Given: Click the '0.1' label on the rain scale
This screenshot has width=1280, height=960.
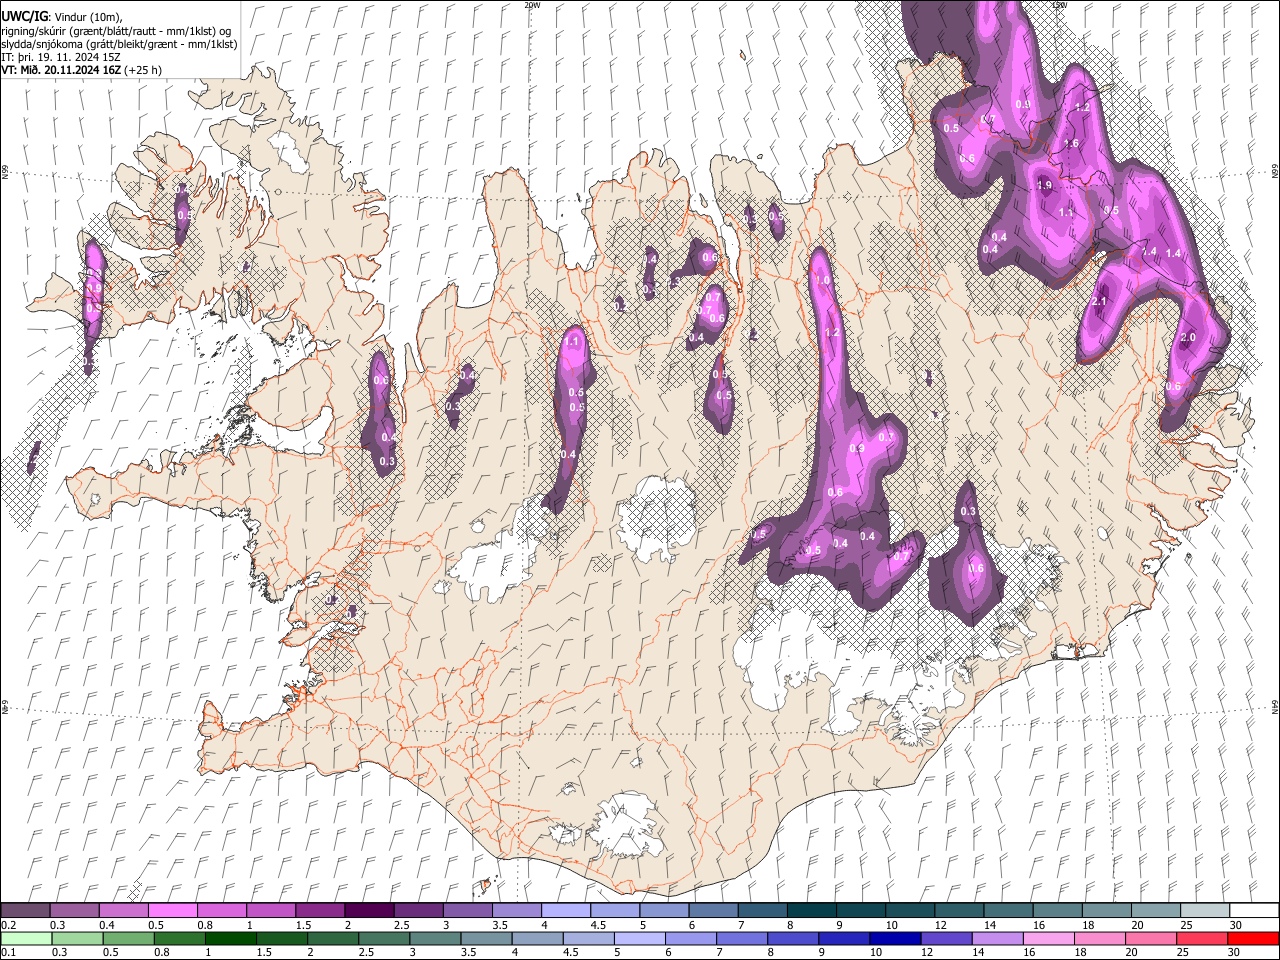Looking at the screenshot, I should [x=7, y=953].
